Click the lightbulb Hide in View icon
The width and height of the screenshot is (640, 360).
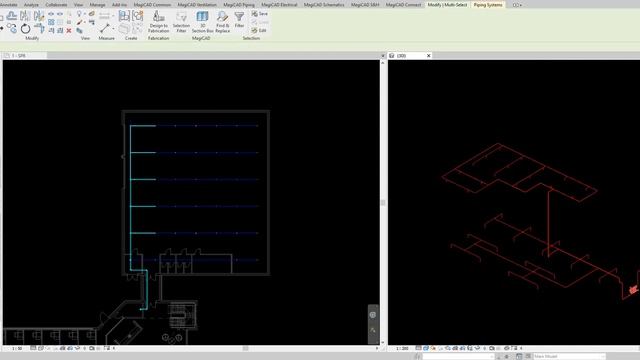click(79, 14)
